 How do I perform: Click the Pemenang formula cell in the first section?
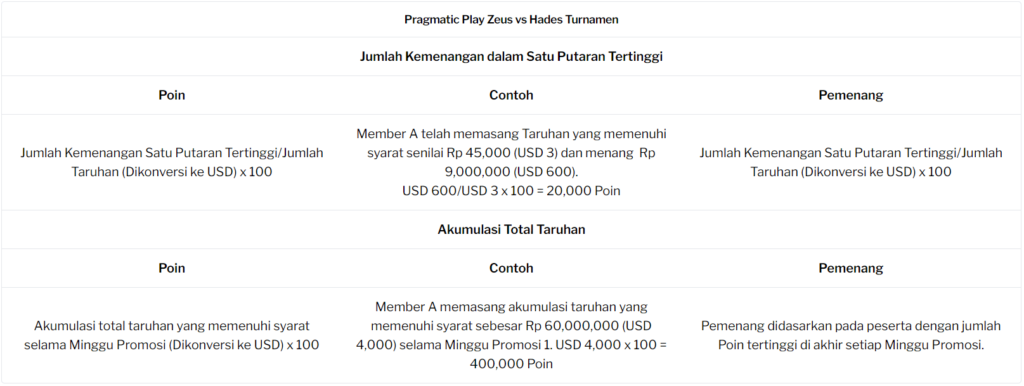coord(851,163)
